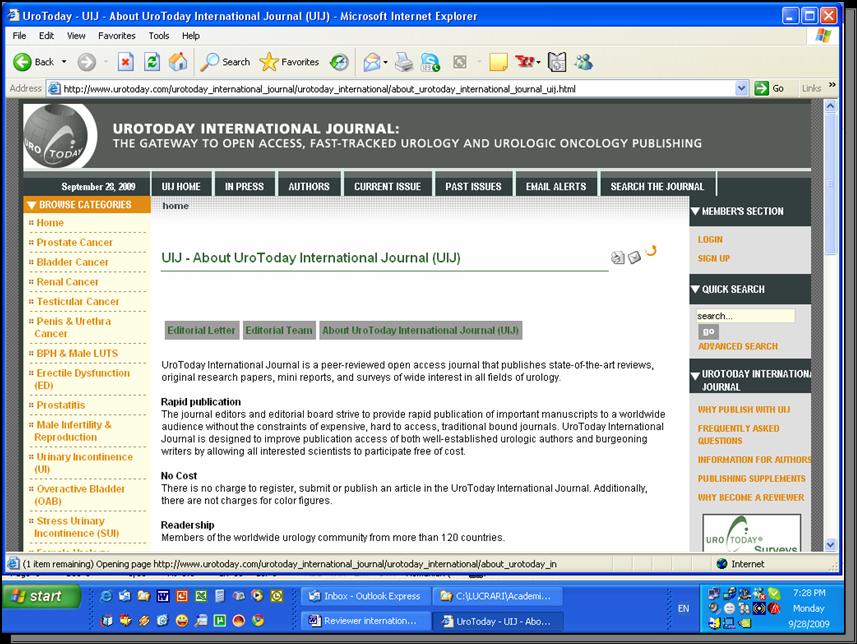The image size is (857, 644).
Task: Go to UIJ HOME tab
Action: click(x=181, y=186)
